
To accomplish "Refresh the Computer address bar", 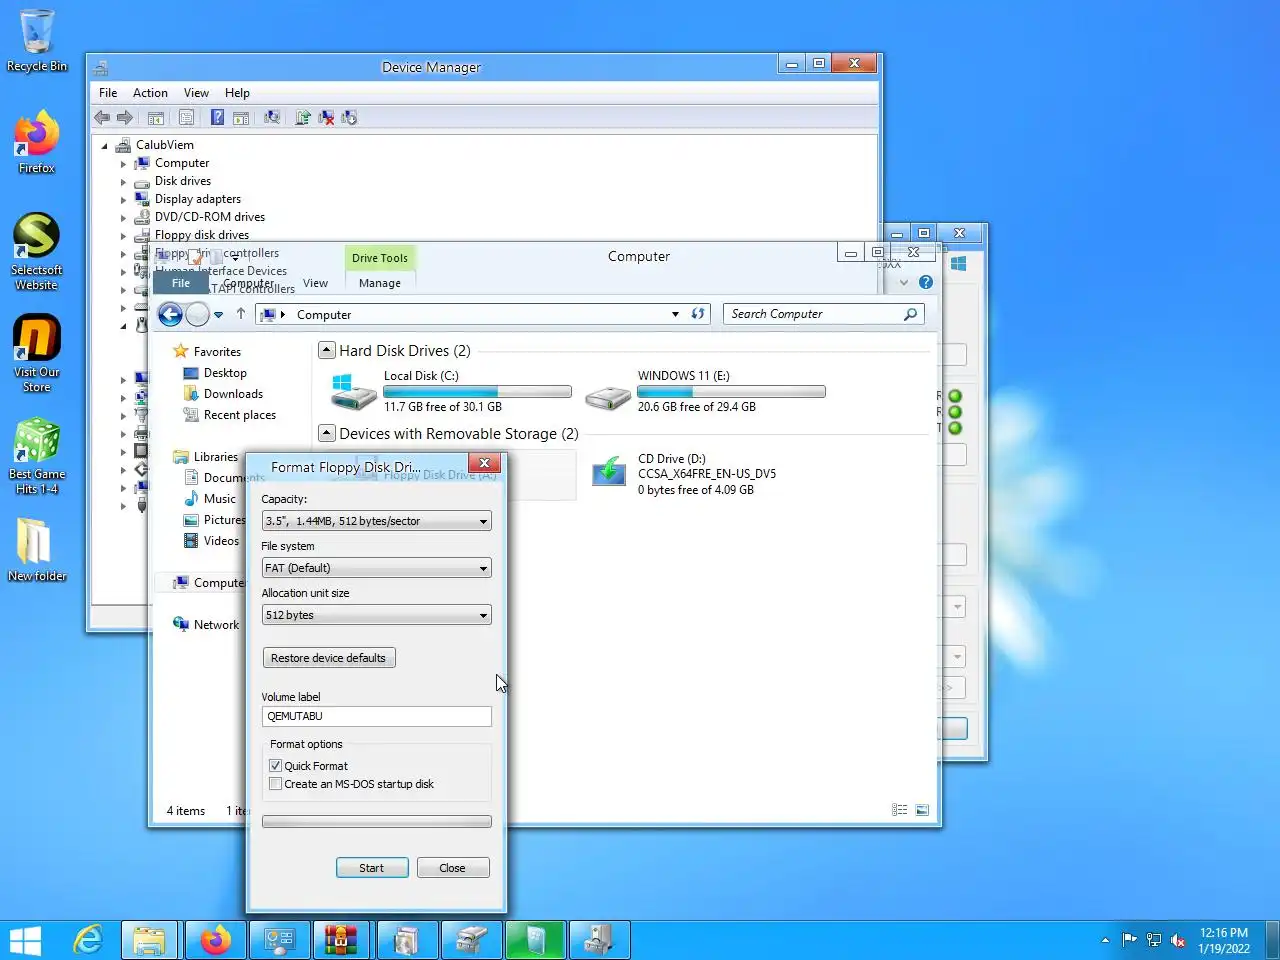I will [698, 314].
